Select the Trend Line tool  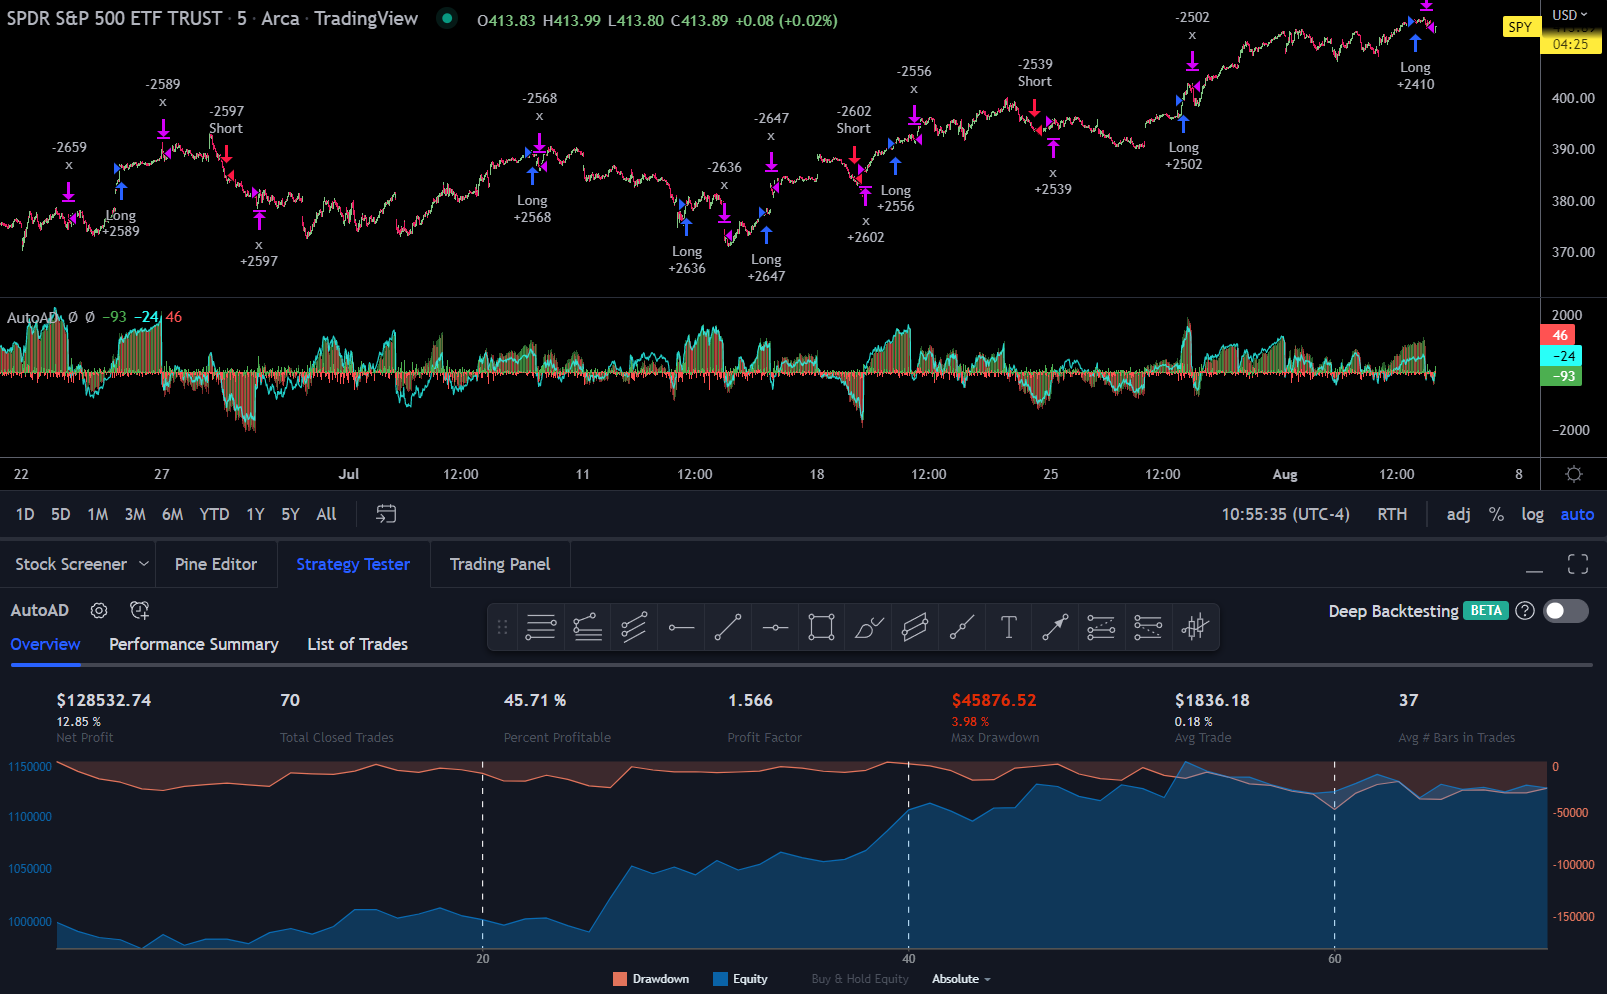[x=728, y=627]
